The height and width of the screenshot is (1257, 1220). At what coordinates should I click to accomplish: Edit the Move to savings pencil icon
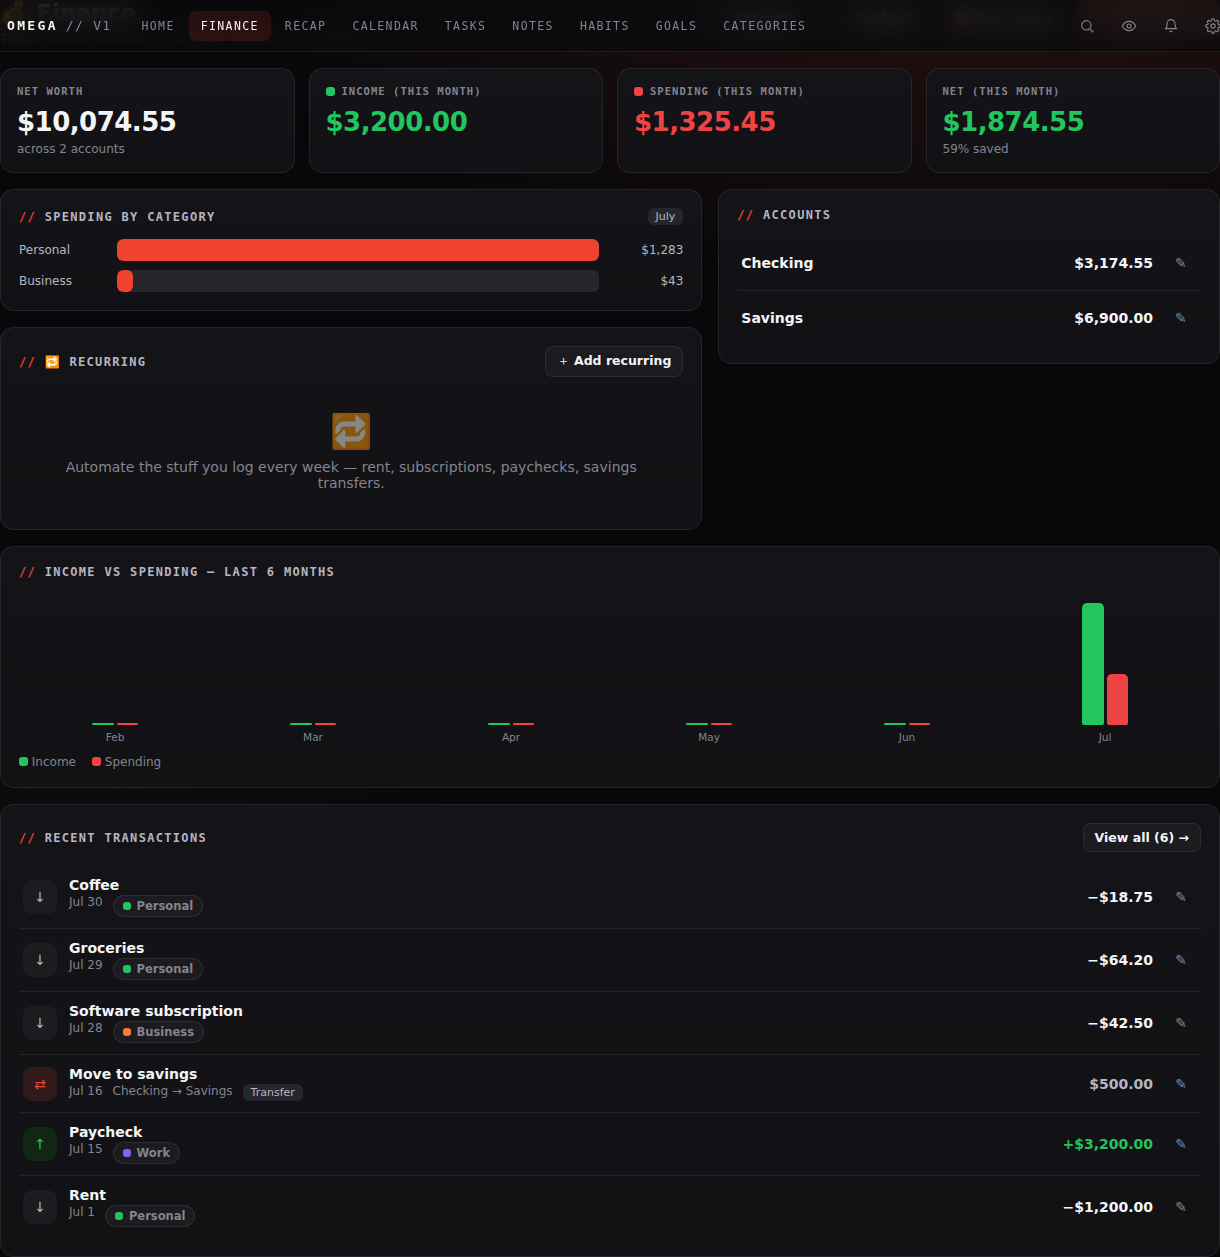[x=1181, y=1084]
